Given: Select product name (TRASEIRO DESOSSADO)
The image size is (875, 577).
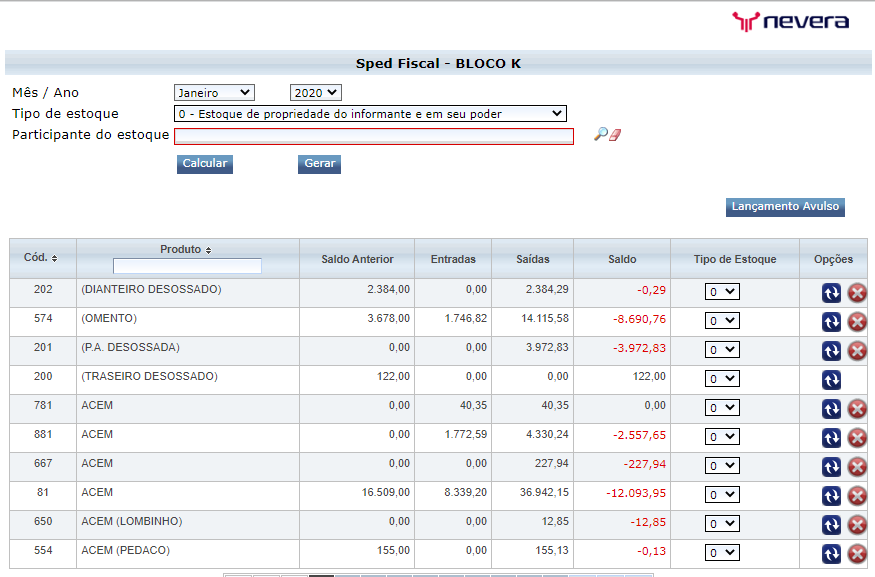Looking at the screenshot, I should click(x=150, y=376).
